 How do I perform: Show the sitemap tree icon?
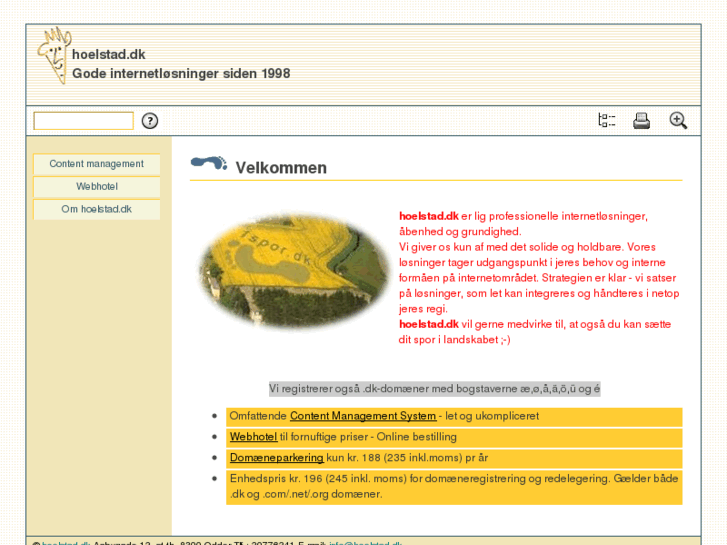(x=606, y=121)
